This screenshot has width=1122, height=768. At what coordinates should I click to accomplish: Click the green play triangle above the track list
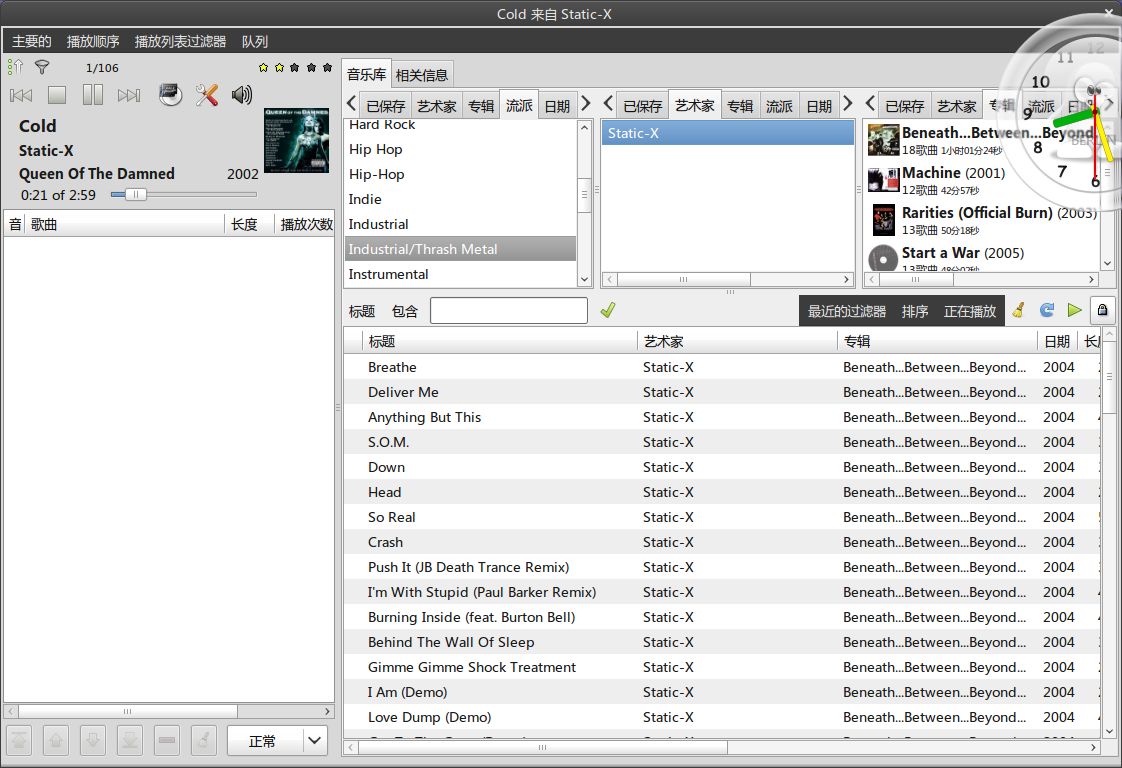coord(1074,310)
